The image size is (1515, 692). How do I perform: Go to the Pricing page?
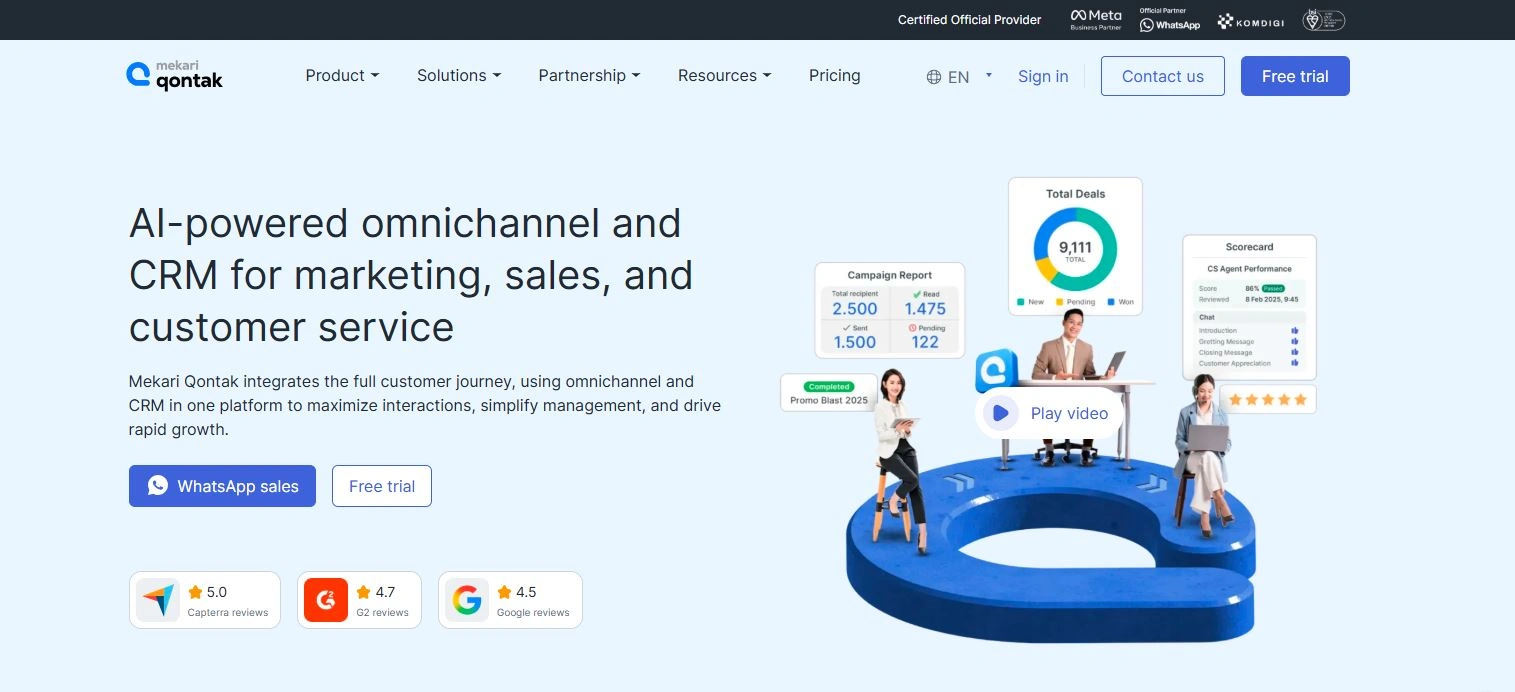pyautogui.click(x=834, y=76)
